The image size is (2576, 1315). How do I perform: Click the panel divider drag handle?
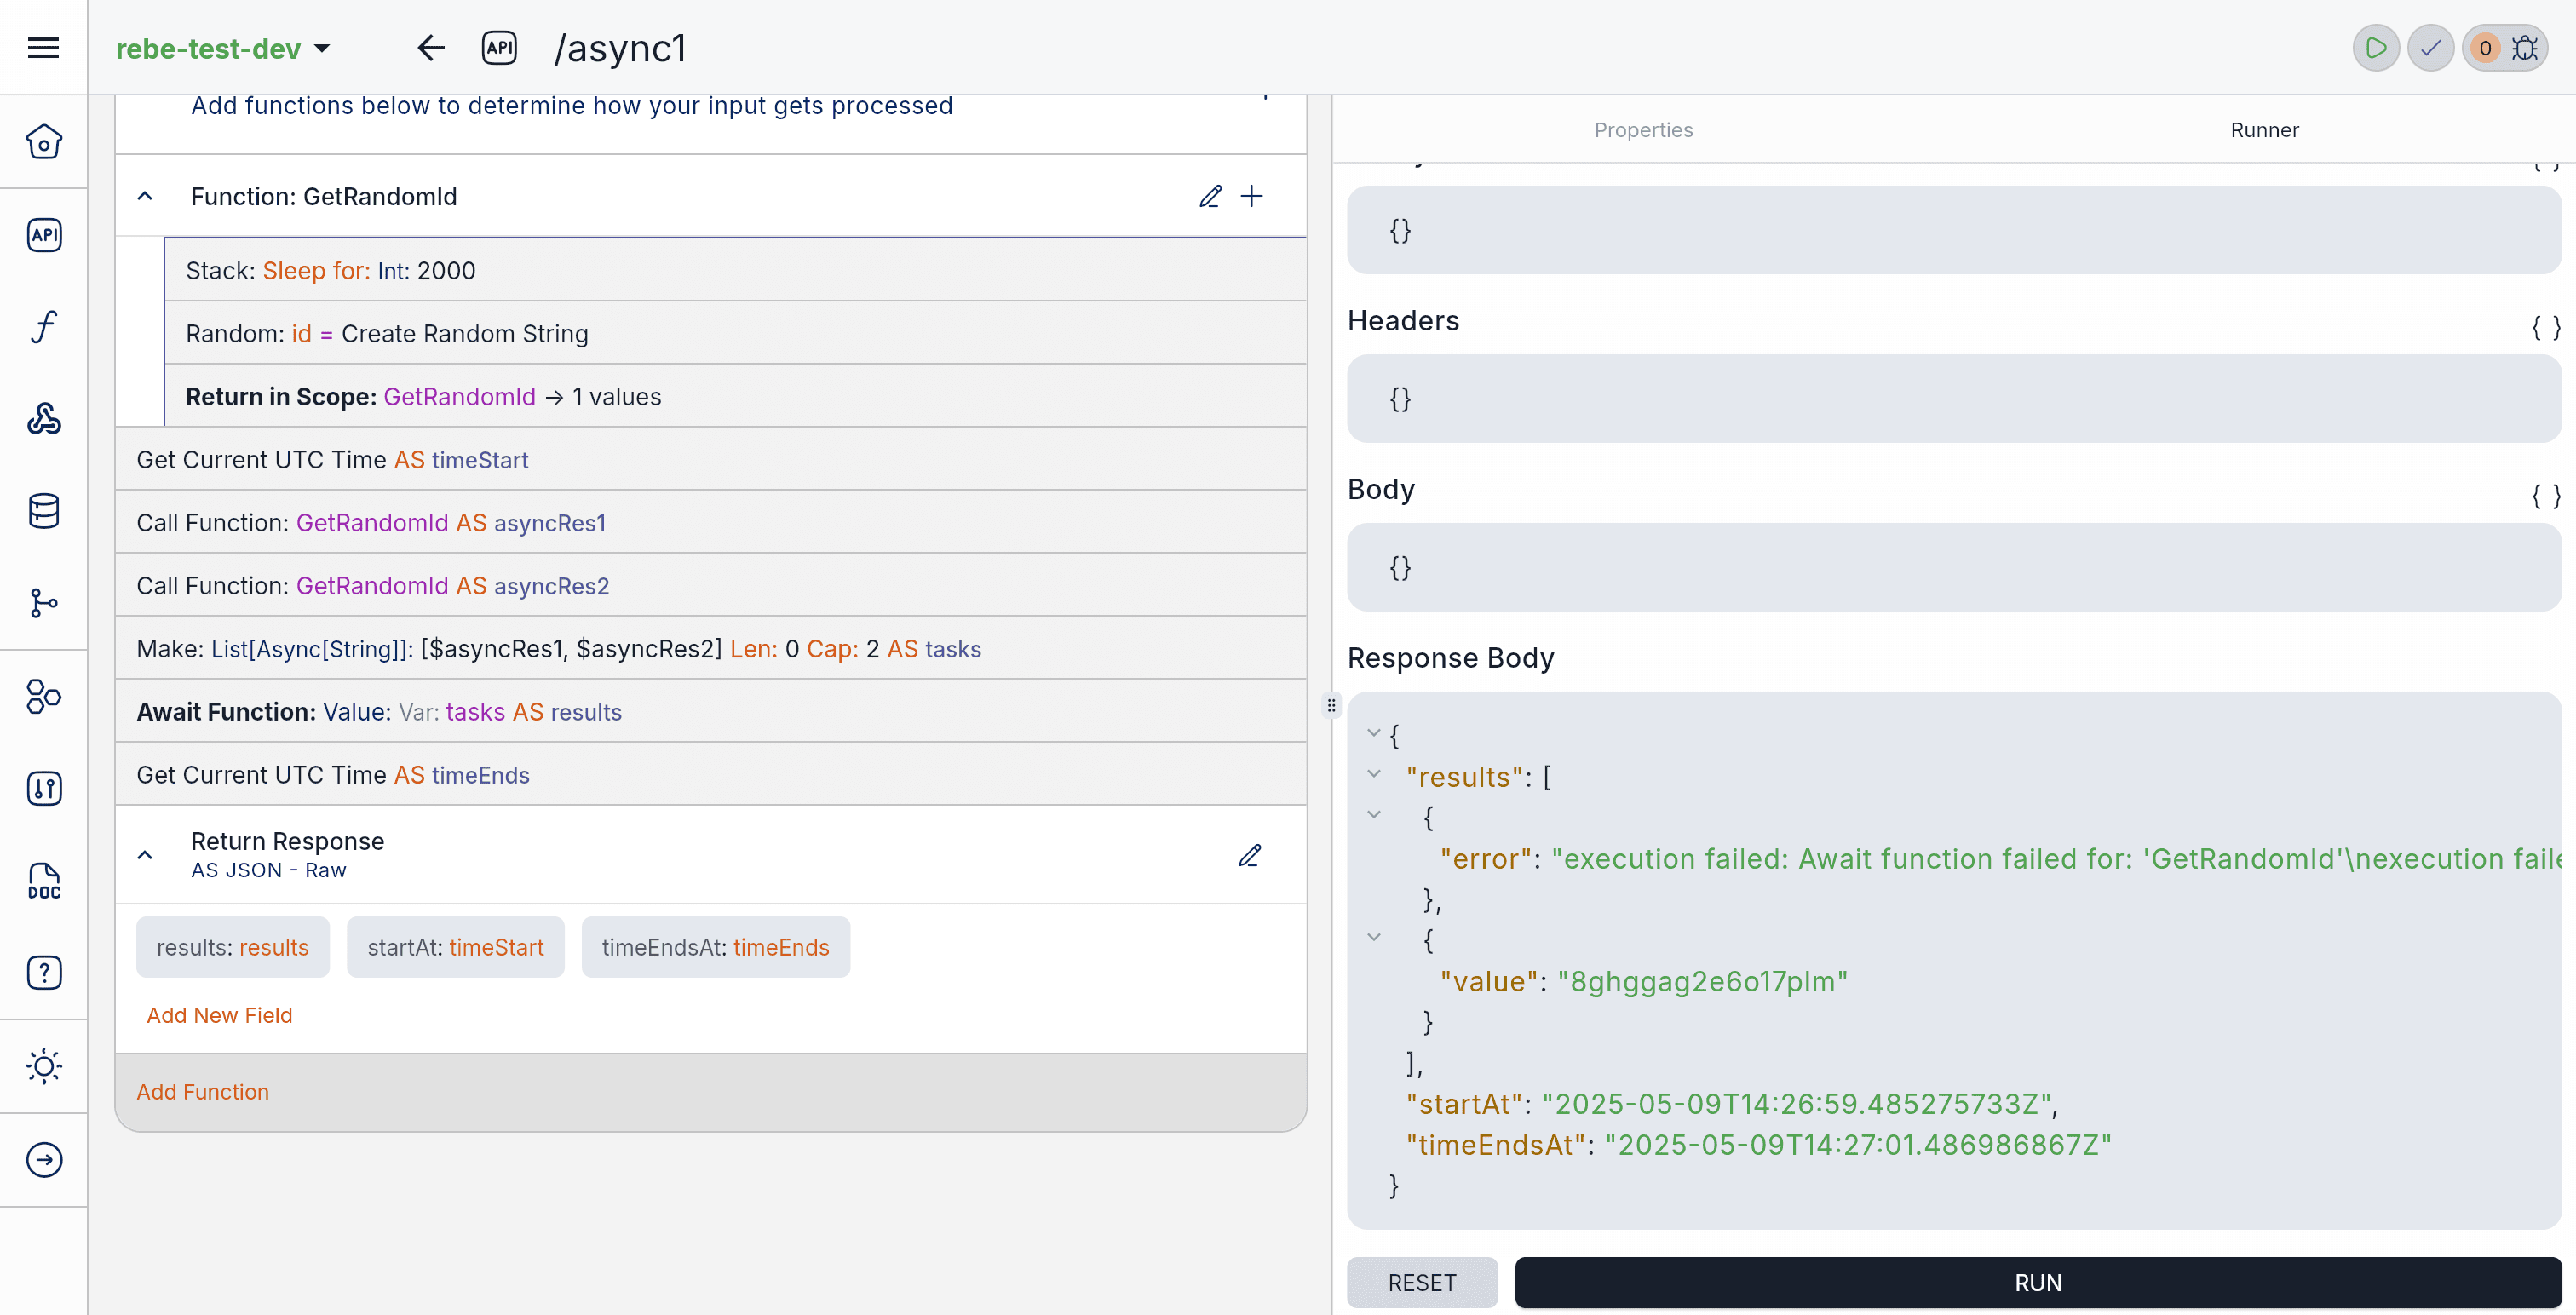point(1331,705)
